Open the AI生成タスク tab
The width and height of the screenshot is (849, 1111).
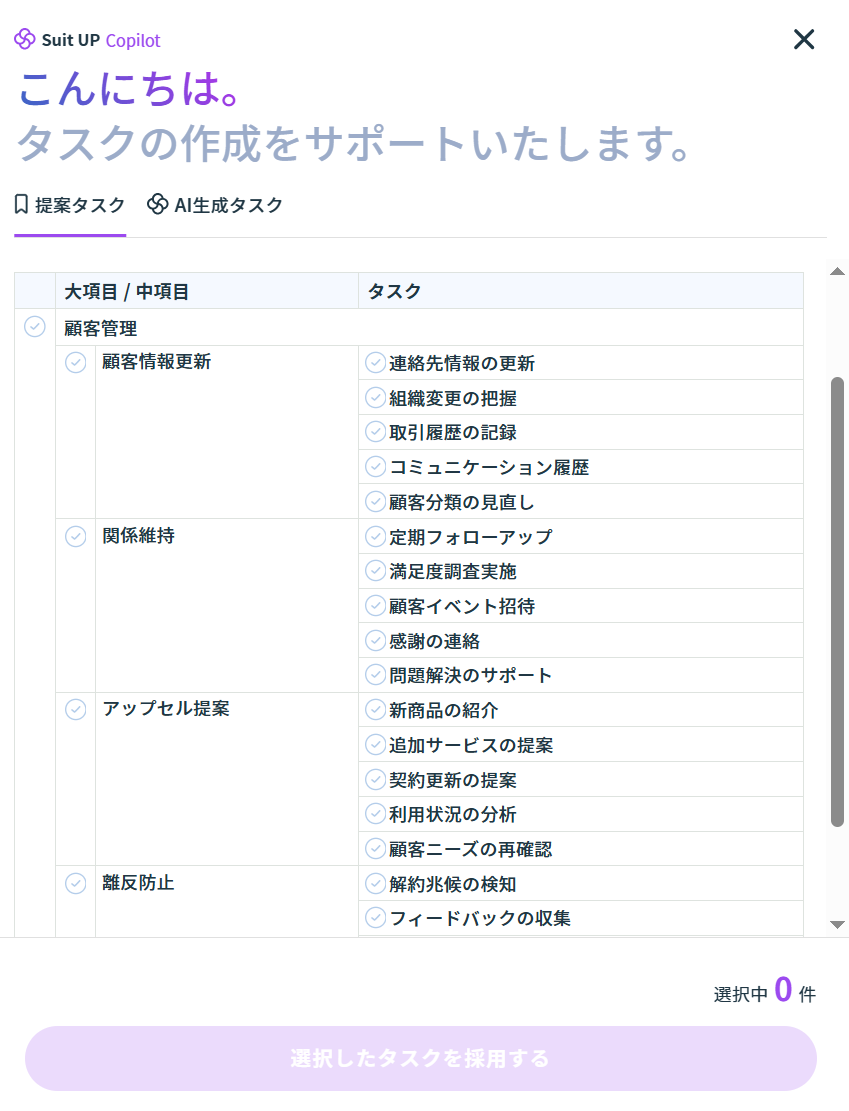(x=215, y=205)
